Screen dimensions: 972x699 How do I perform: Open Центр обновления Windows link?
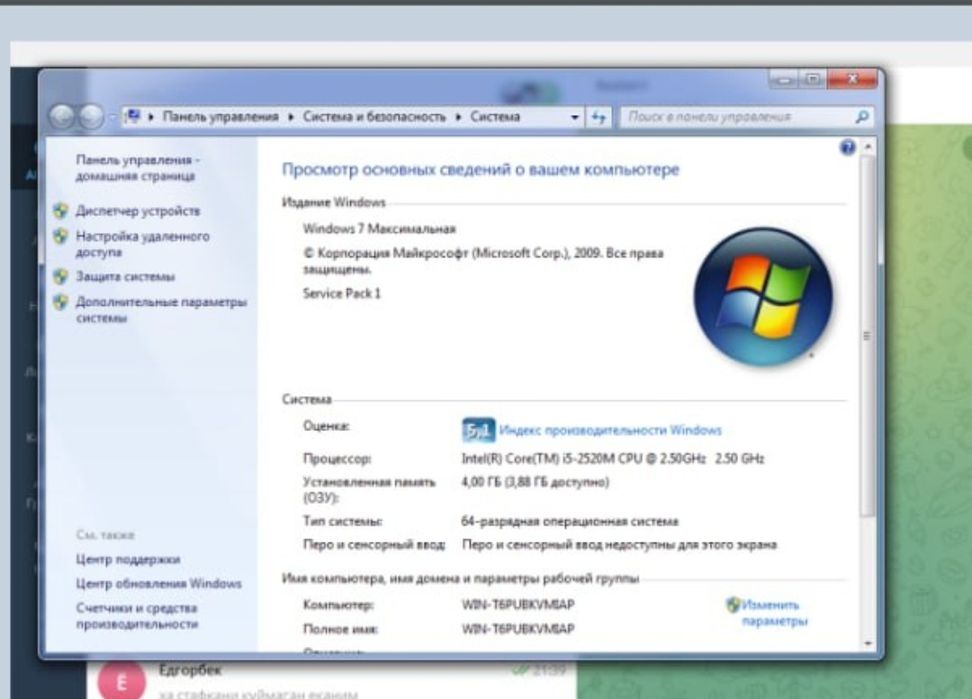point(159,583)
